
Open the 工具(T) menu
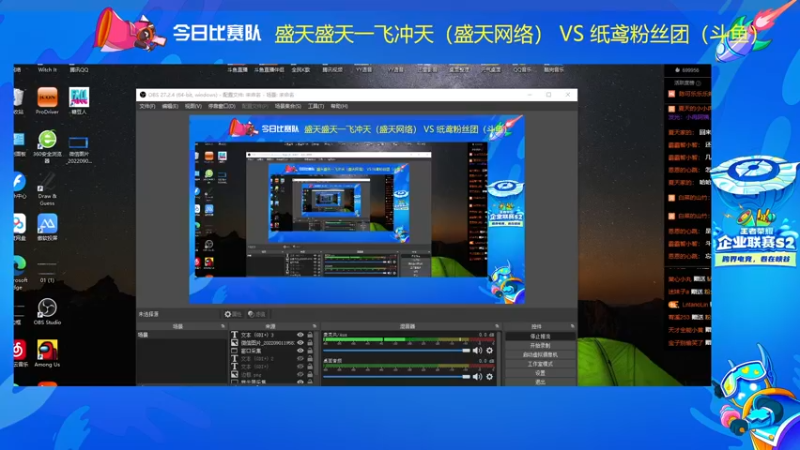pyautogui.click(x=316, y=106)
